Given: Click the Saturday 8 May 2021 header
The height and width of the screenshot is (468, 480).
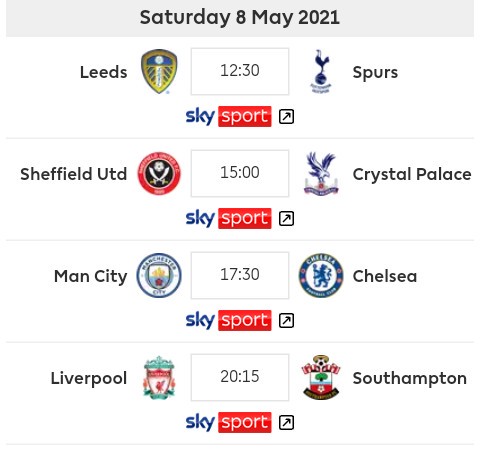Looking at the screenshot, I should click(x=240, y=17).
